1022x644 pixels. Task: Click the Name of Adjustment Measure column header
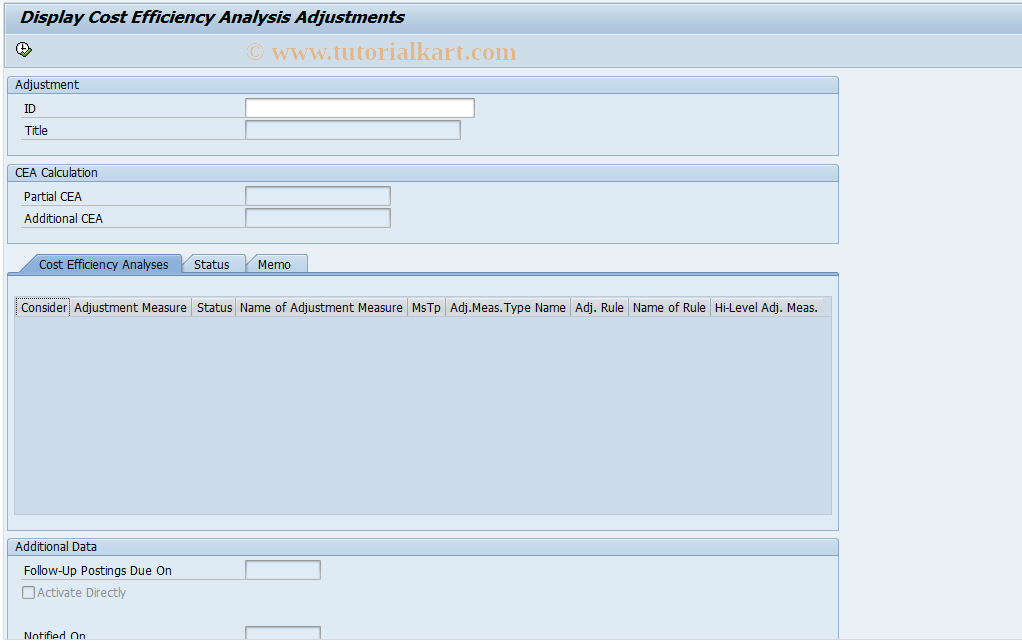pos(321,308)
